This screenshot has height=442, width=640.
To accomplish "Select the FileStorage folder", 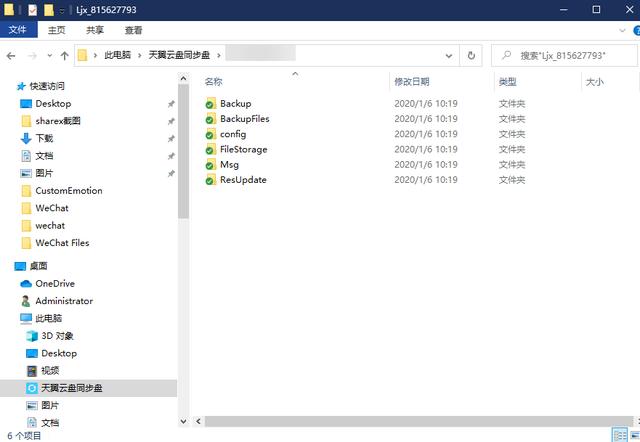I will pos(243,149).
